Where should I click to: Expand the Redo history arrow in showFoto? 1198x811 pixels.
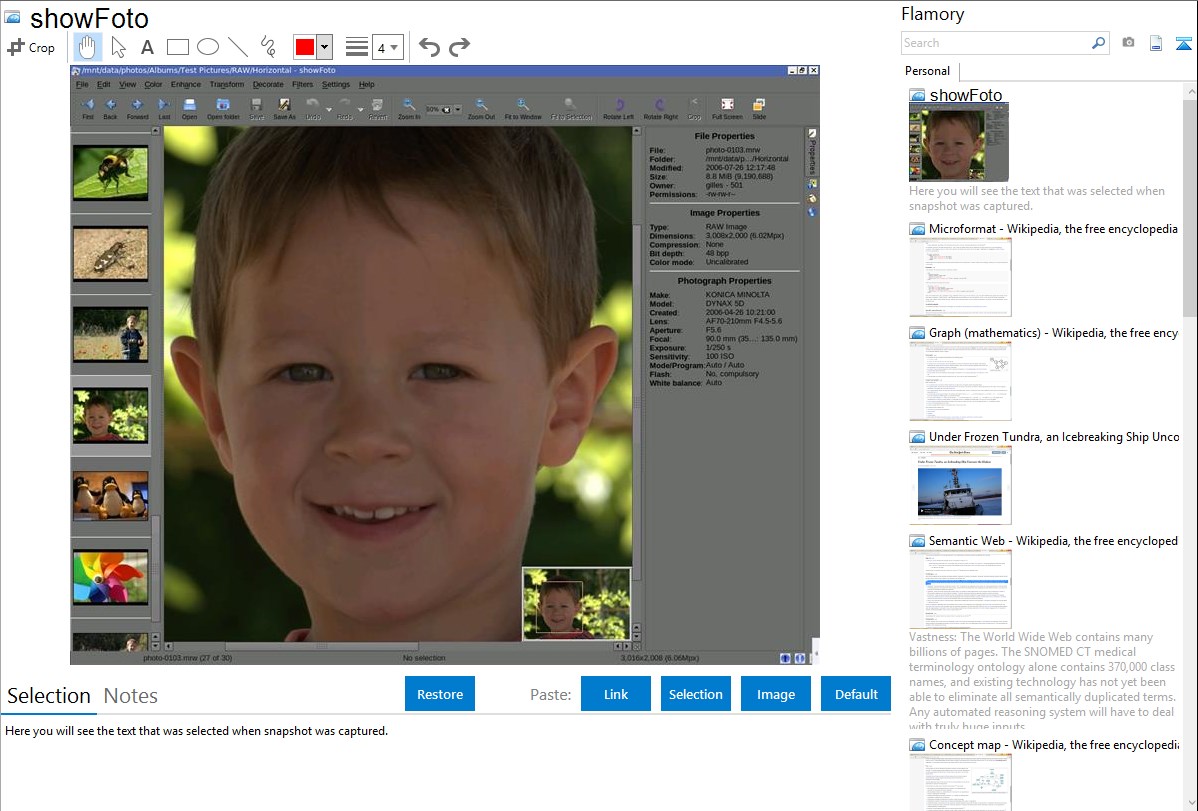(361, 110)
